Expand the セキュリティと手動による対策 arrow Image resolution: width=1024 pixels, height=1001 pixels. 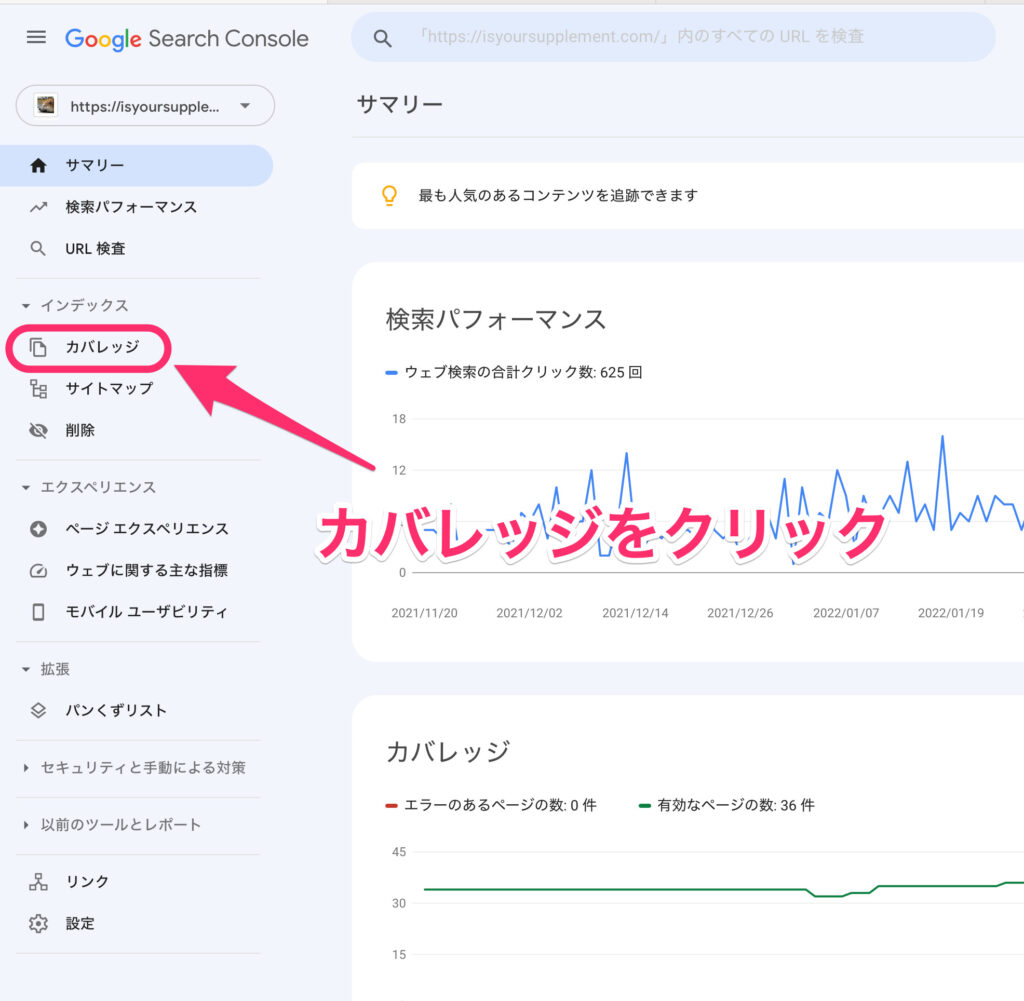coord(25,768)
